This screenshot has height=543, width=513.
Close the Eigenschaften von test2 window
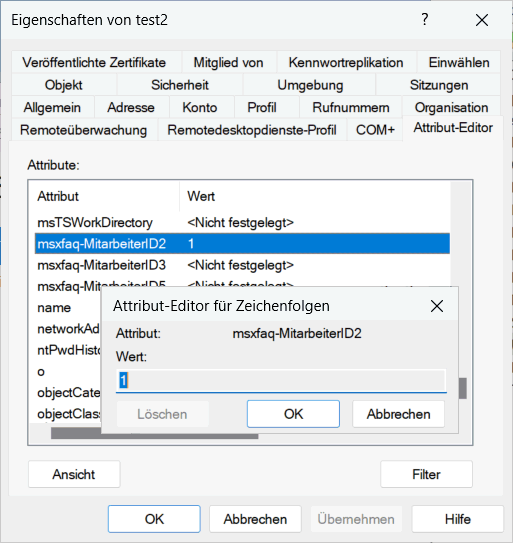point(482,20)
